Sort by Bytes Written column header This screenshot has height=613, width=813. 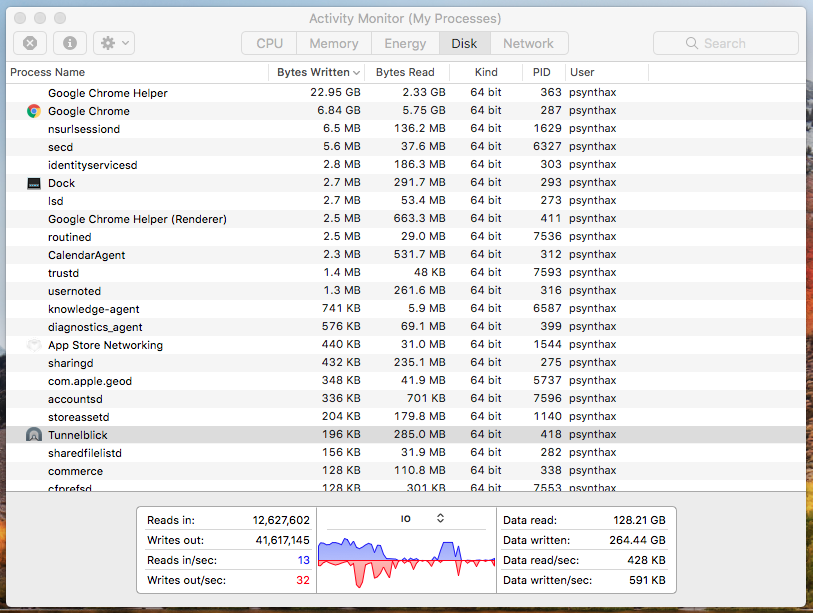tap(317, 72)
